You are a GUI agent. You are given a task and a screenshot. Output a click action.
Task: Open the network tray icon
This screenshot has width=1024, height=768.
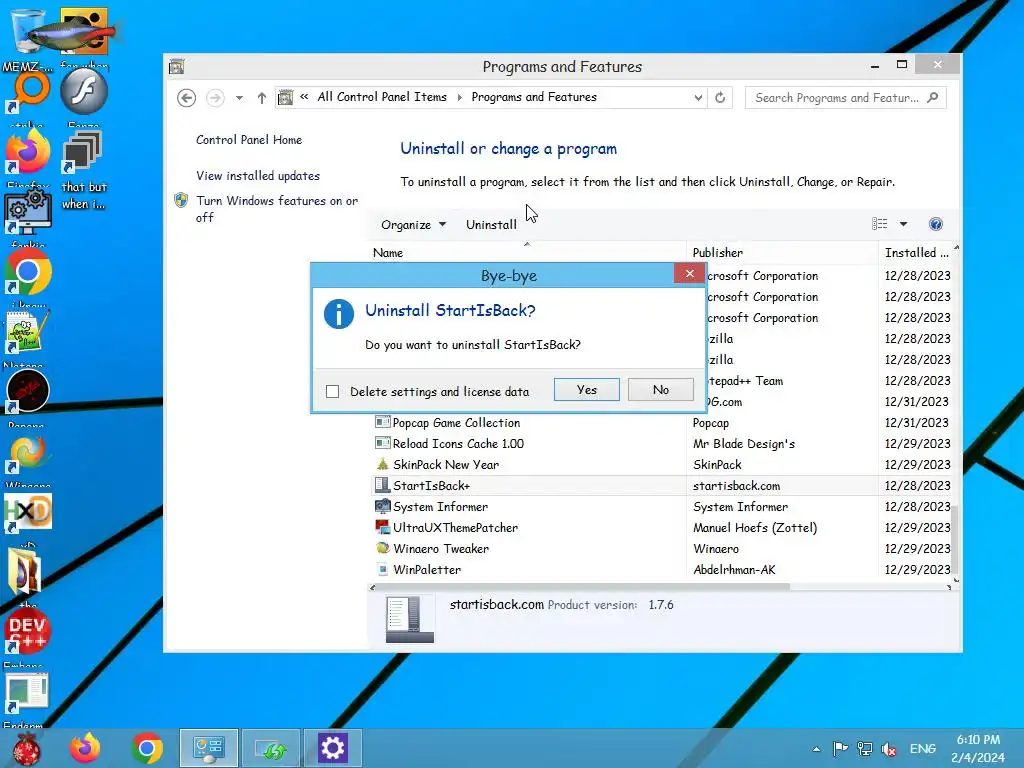pyautogui.click(x=865, y=749)
